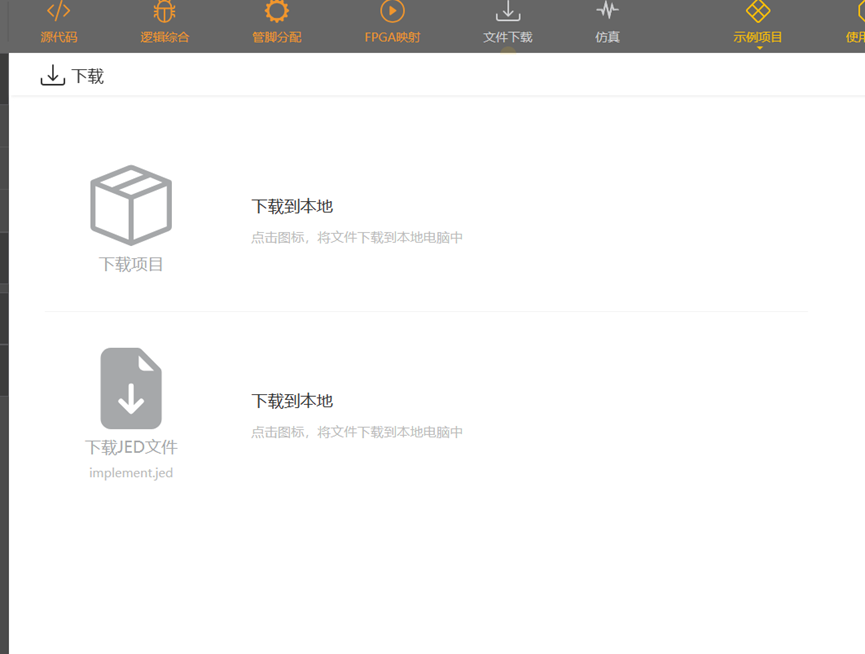Screen dimensions: 865x654
Task: Click 下载到本地 heading next to 下载项目
Action: (x=292, y=206)
